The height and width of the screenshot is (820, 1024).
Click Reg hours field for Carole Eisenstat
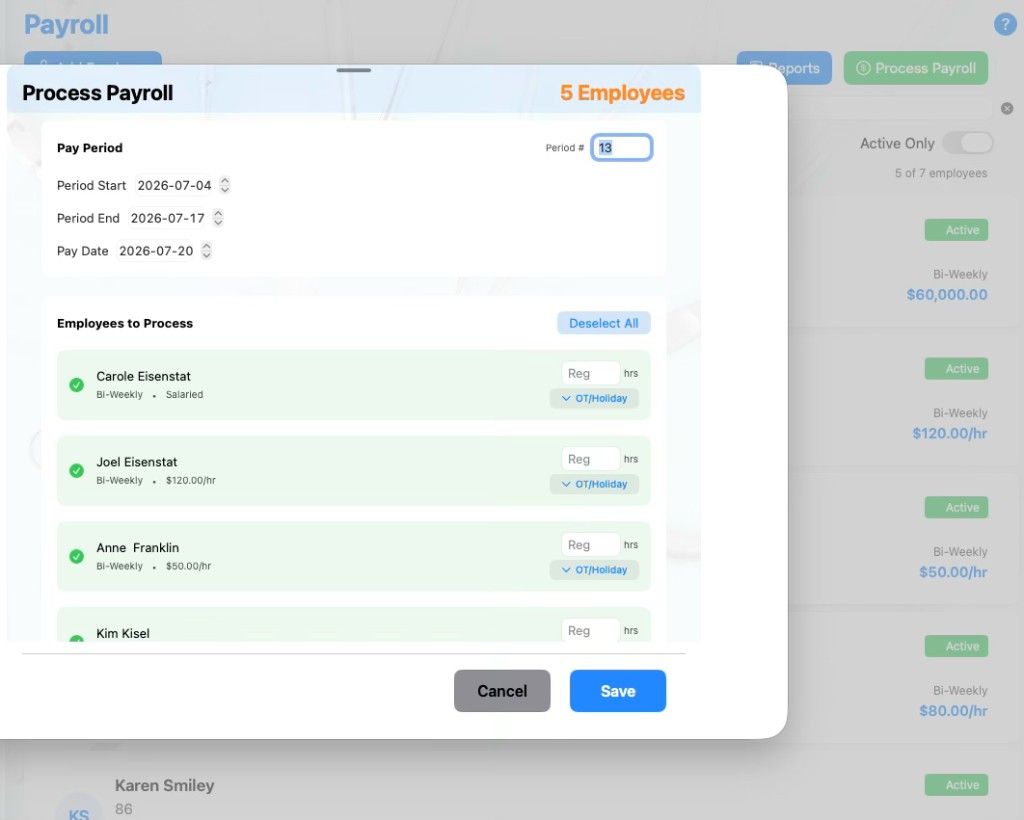590,373
